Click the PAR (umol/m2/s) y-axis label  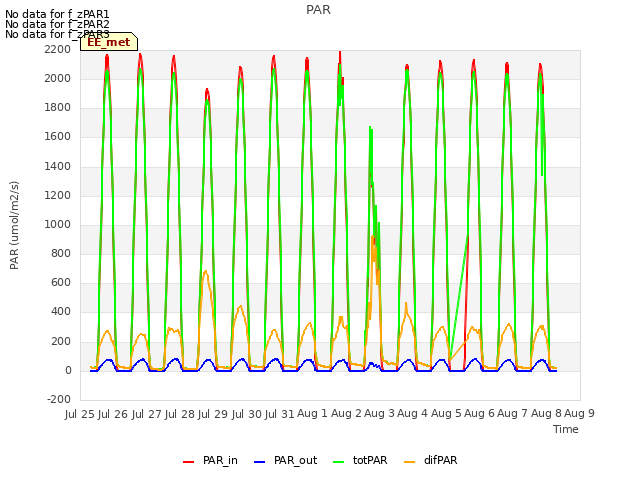coord(14,225)
